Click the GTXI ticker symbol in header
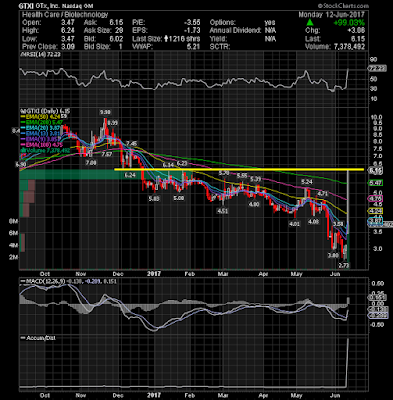393x400 pixels. [x=26, y=6]
